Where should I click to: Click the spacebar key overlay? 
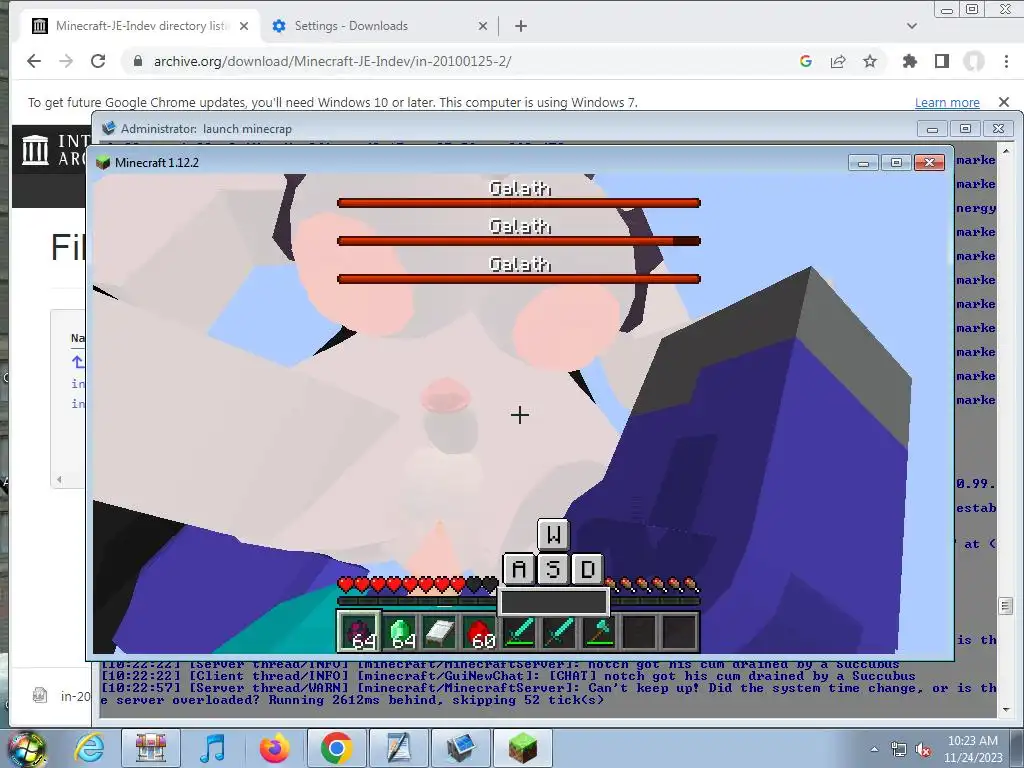tap(554, 602)
